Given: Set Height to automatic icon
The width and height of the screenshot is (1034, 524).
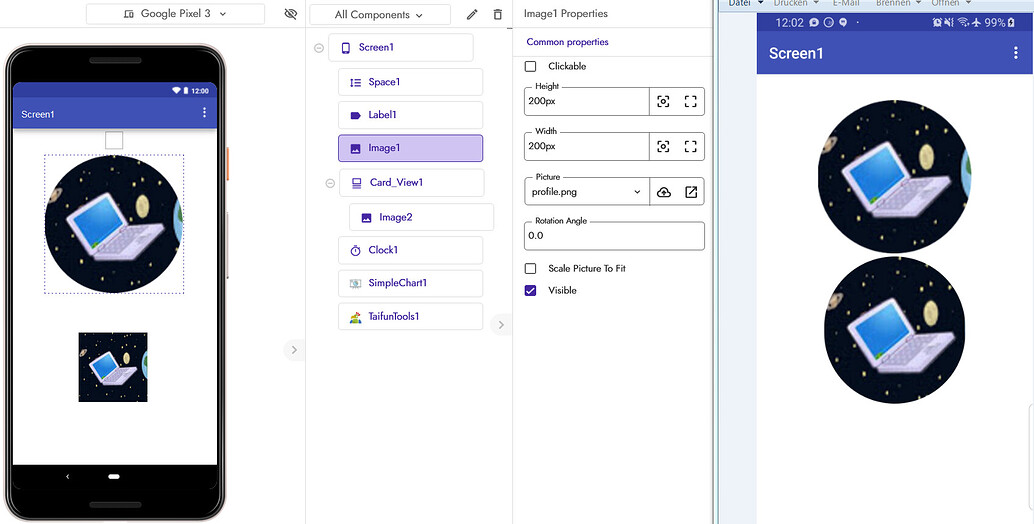Looking at the screenshot, I should pos(663,101).
